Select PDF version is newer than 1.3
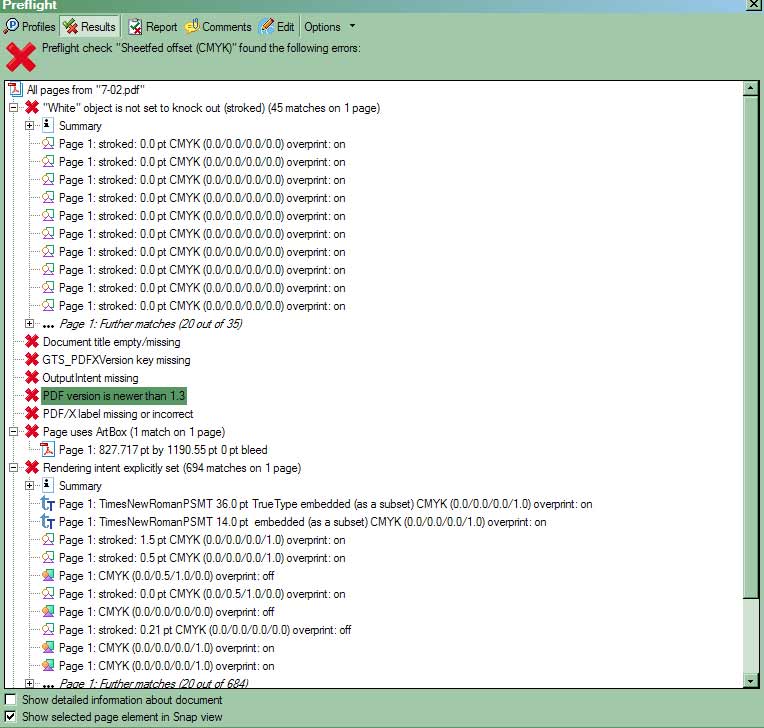 (114, 396)
